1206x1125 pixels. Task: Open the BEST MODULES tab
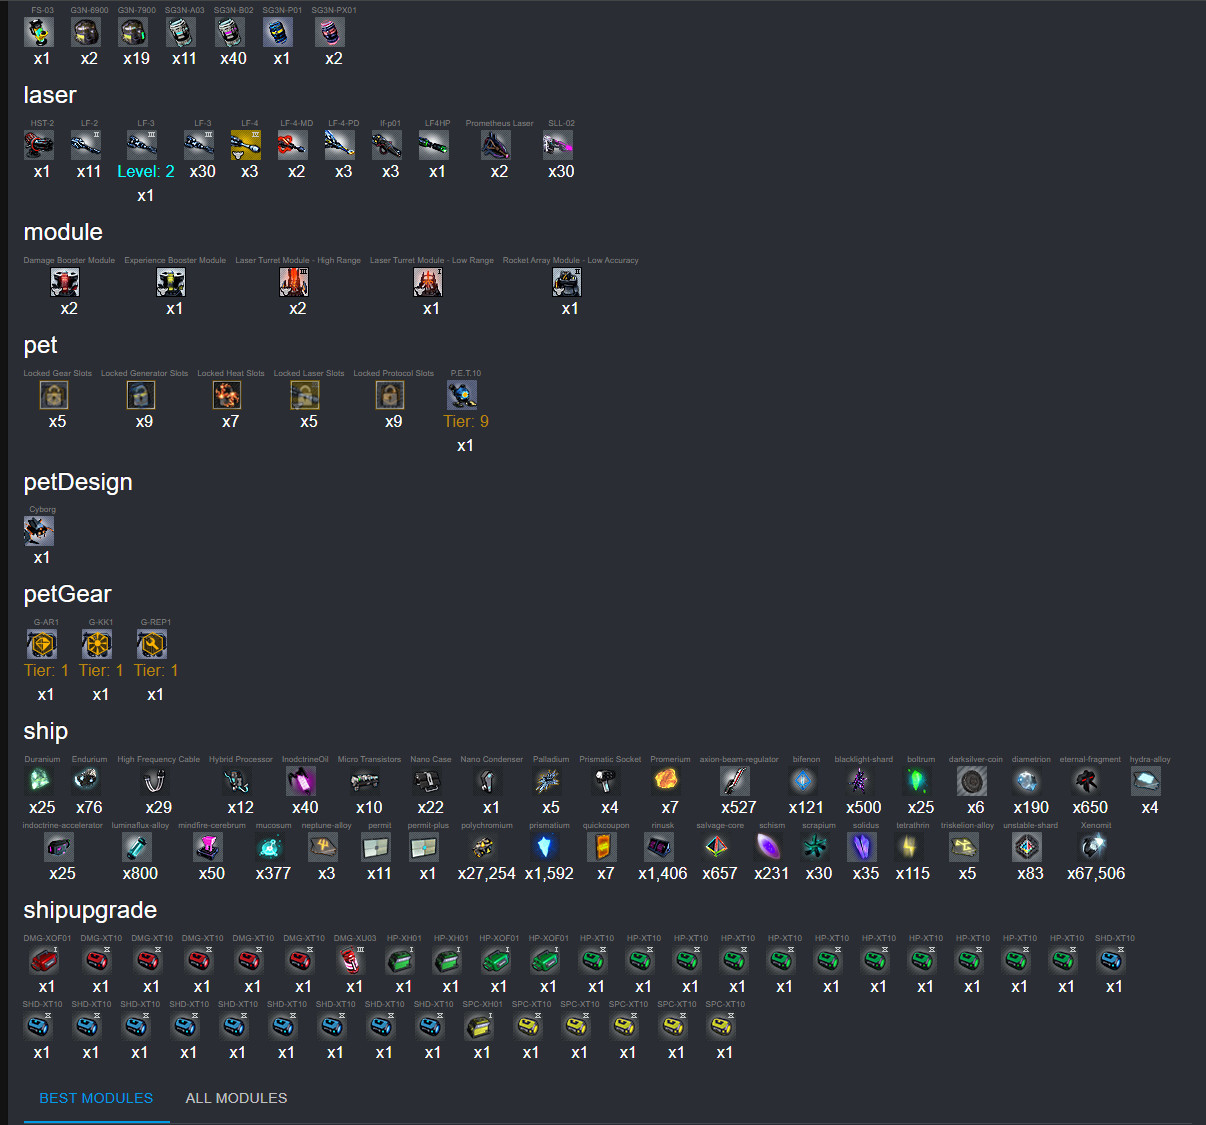[96, 1098]
